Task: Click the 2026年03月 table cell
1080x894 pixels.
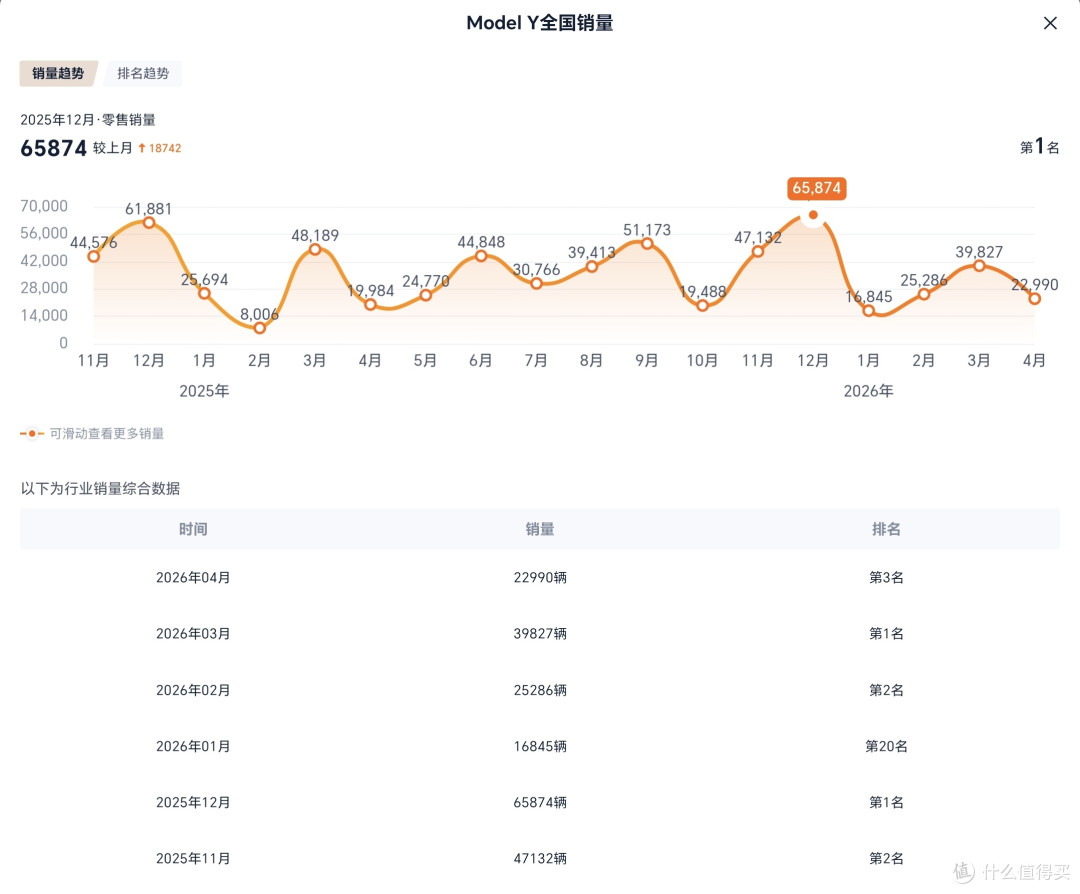Action: click(x=193, y=634)
